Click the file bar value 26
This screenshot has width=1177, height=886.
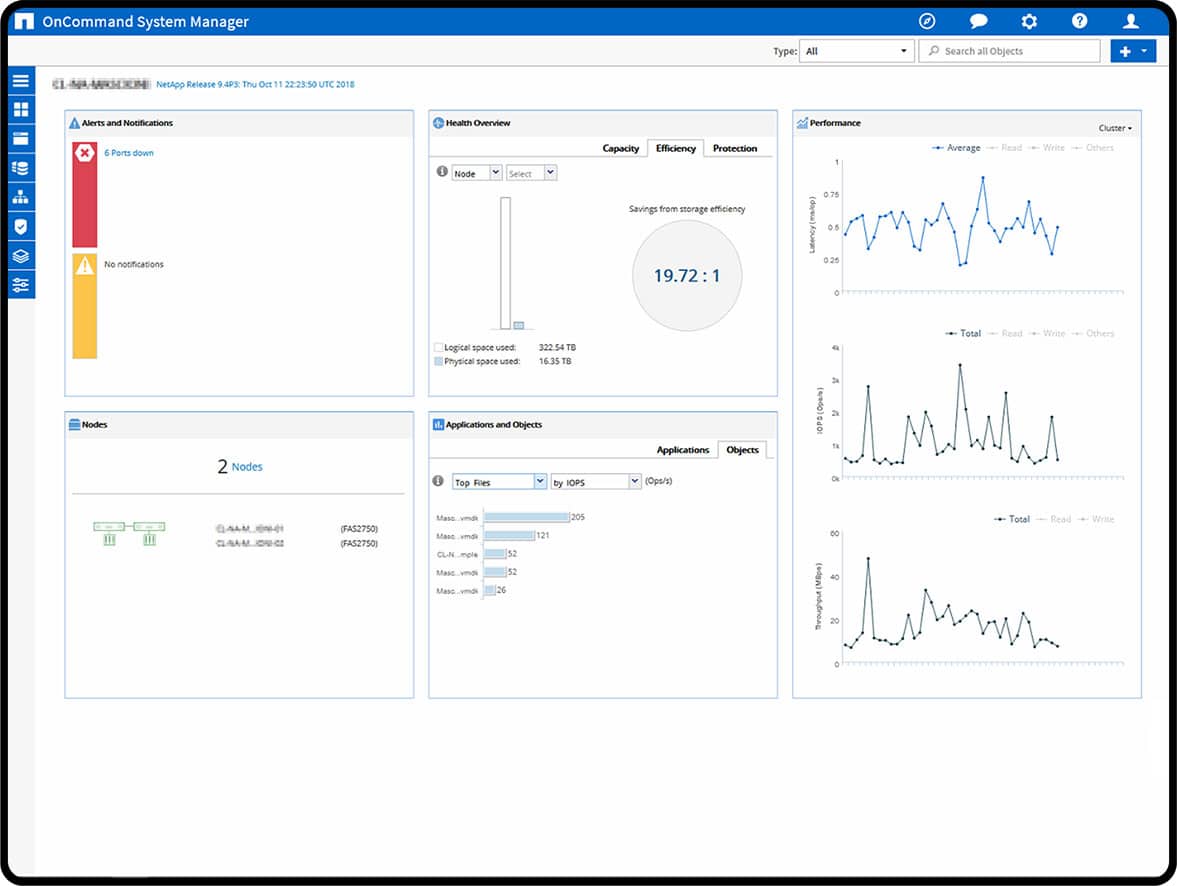point(501,590)
